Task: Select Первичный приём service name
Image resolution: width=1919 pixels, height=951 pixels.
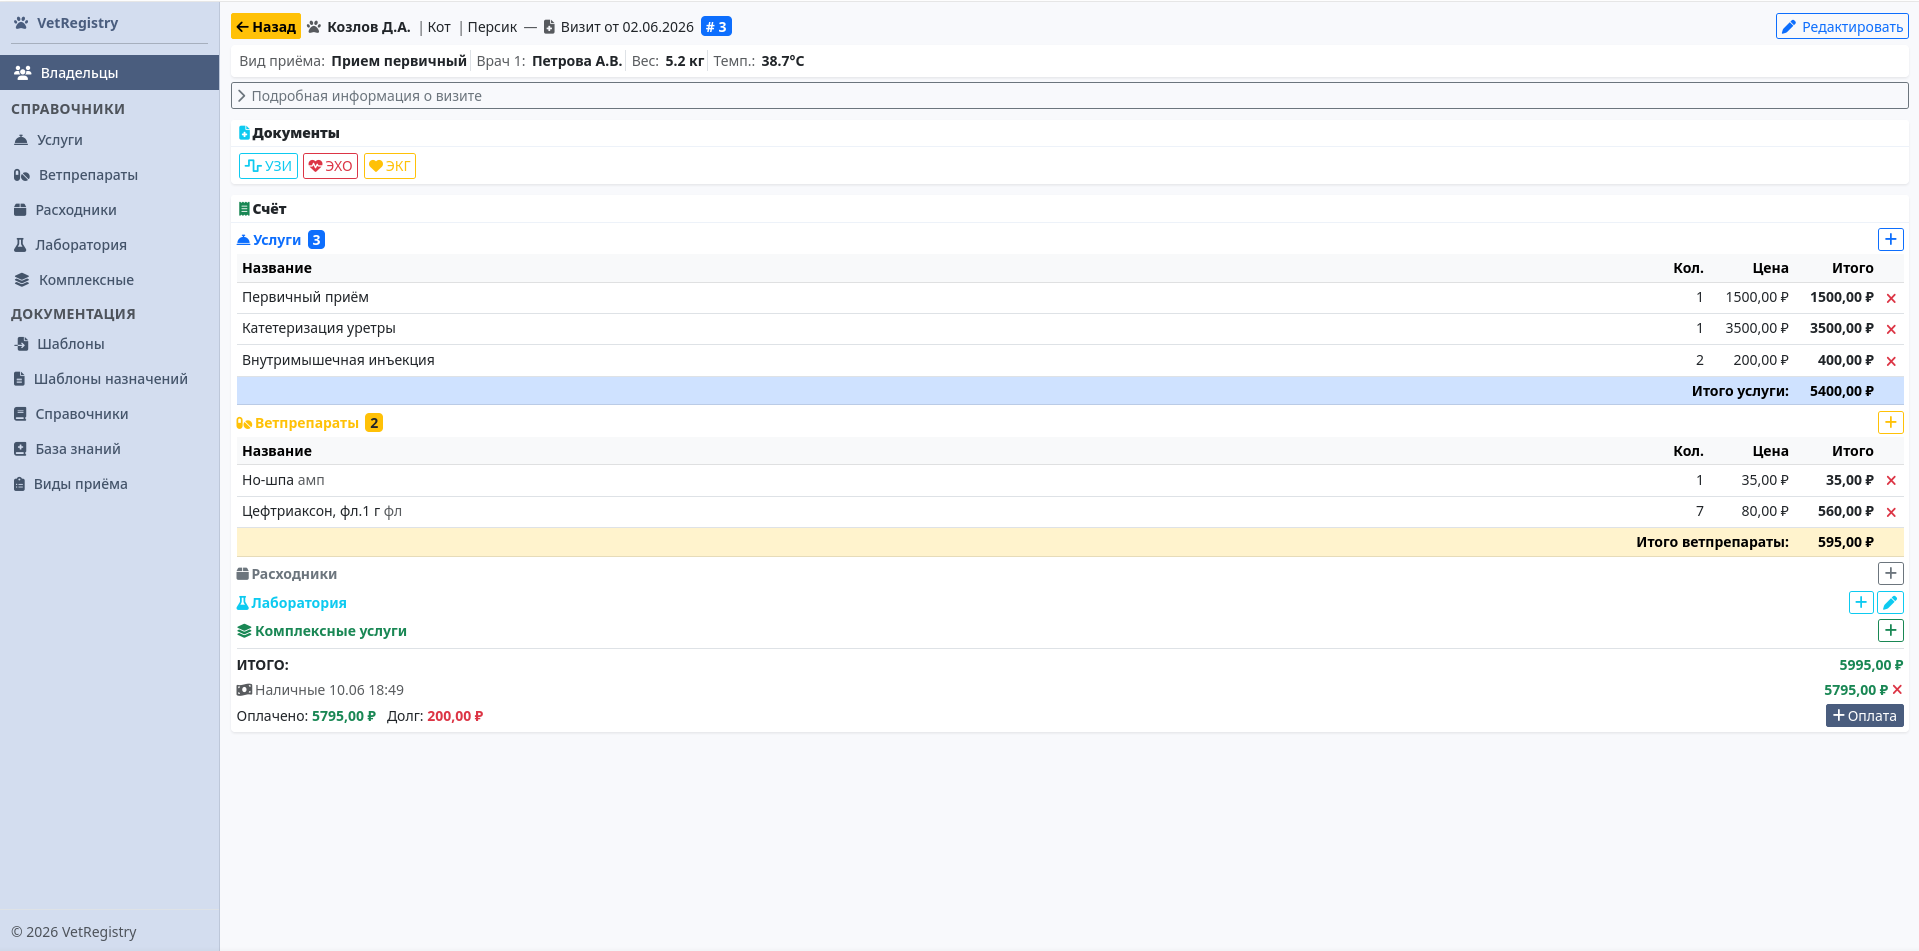Action: point(305,297)
